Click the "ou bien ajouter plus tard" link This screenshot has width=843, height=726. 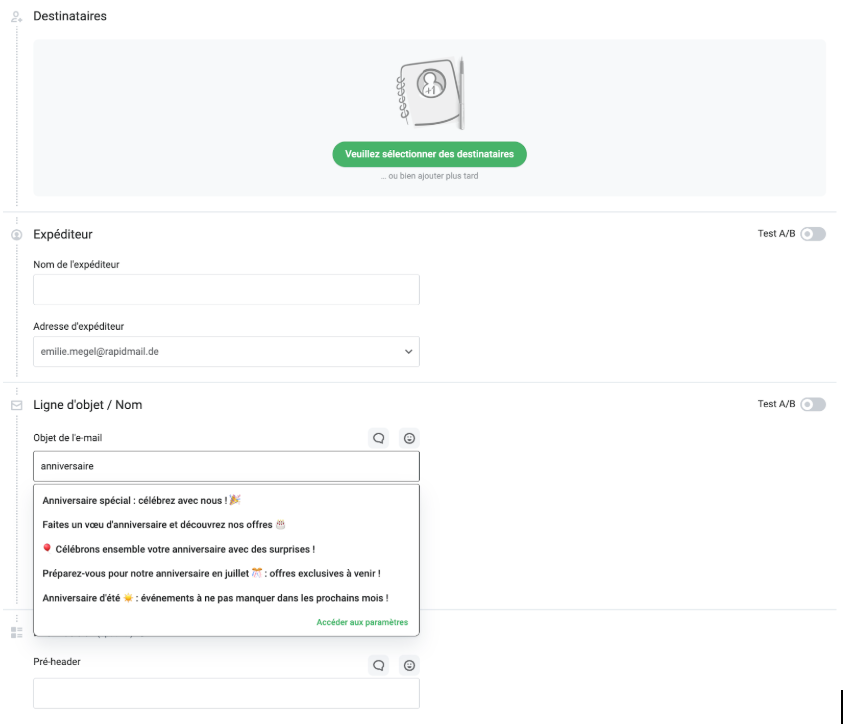[429, 177]
